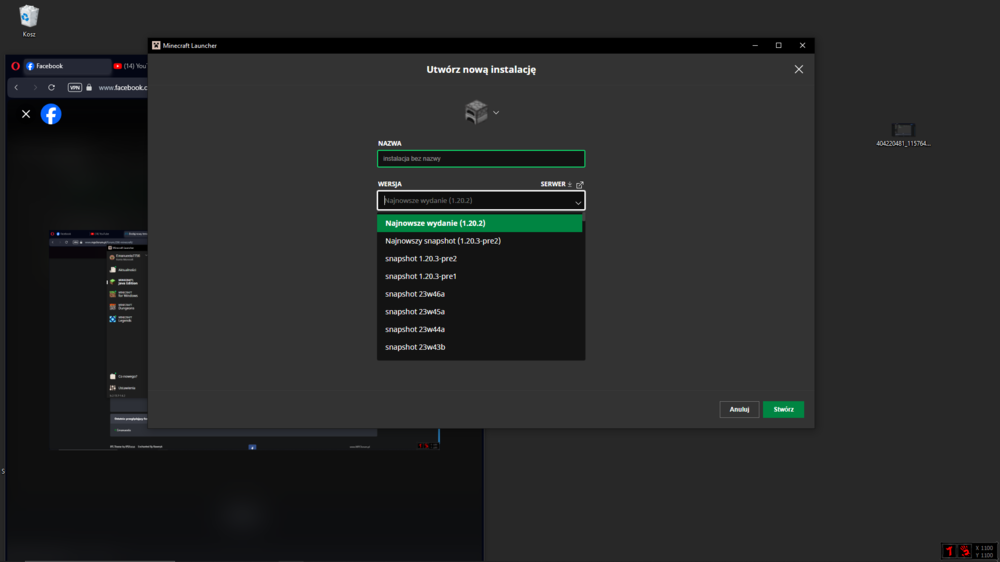Expand the chevron beside the furnace icon
Screen dimensions: 1000x562
coord(496,113)
